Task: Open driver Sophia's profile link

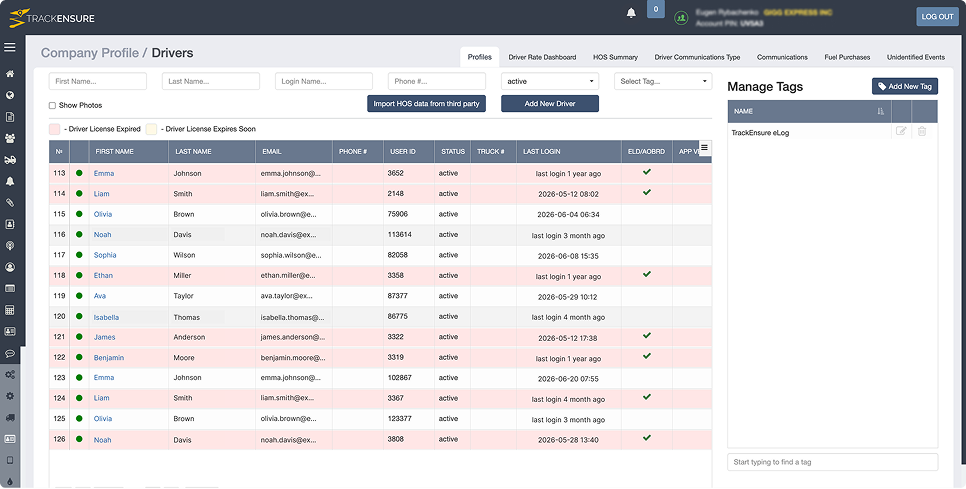Action: coord(105,255)
